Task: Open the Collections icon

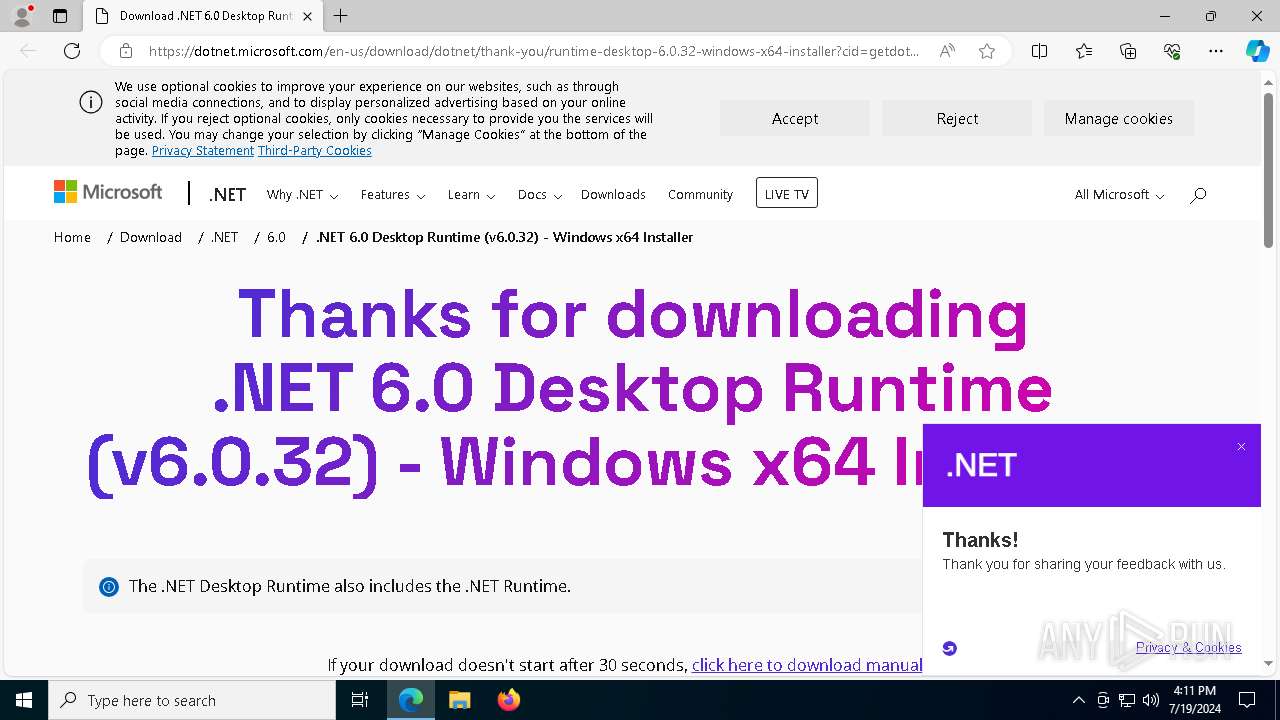Action: pyautogui.click(x=1128, y=51)
